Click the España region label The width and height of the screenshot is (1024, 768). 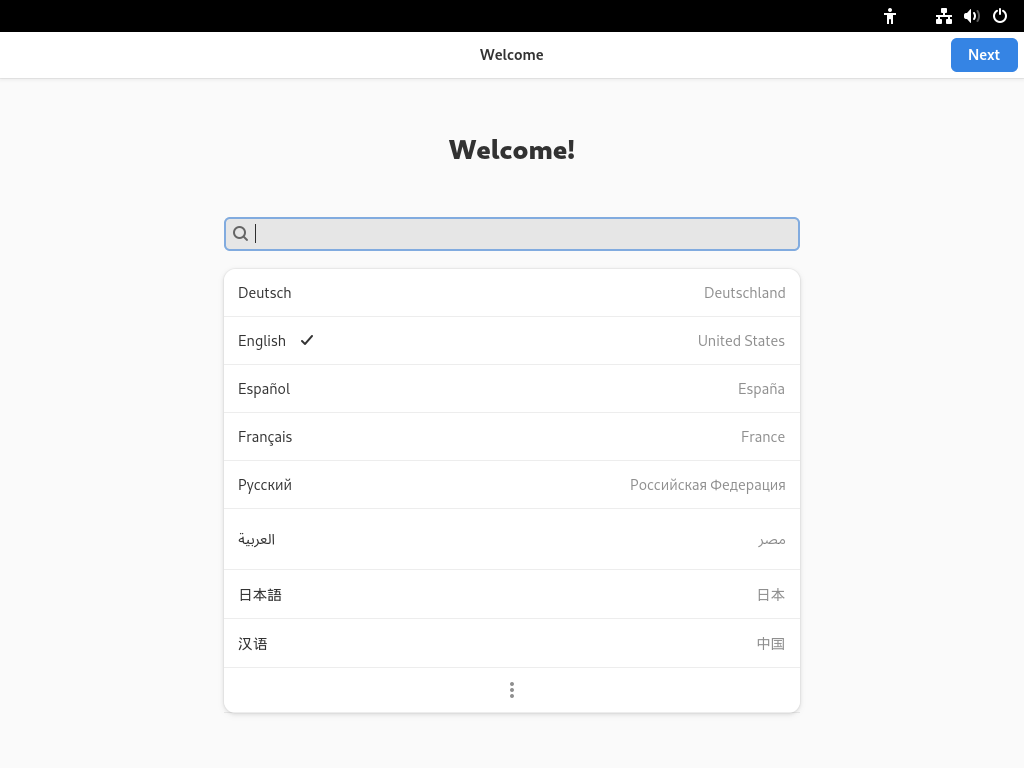pos(761,389)
